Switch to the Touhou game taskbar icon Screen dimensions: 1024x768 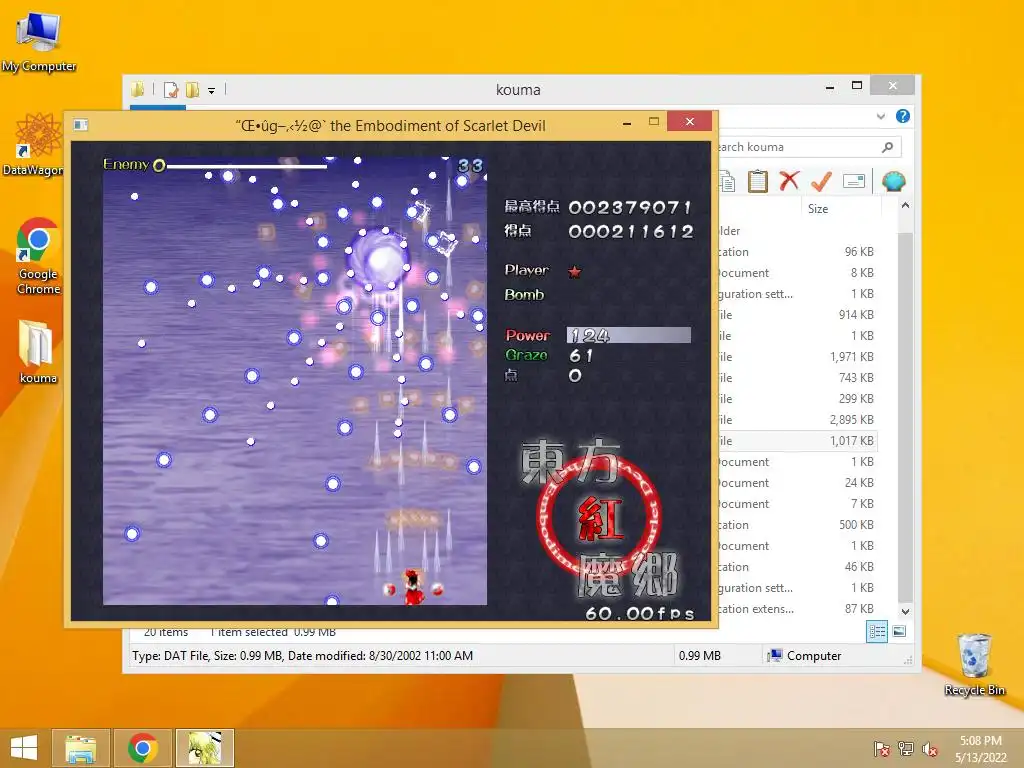coord(204,748)
